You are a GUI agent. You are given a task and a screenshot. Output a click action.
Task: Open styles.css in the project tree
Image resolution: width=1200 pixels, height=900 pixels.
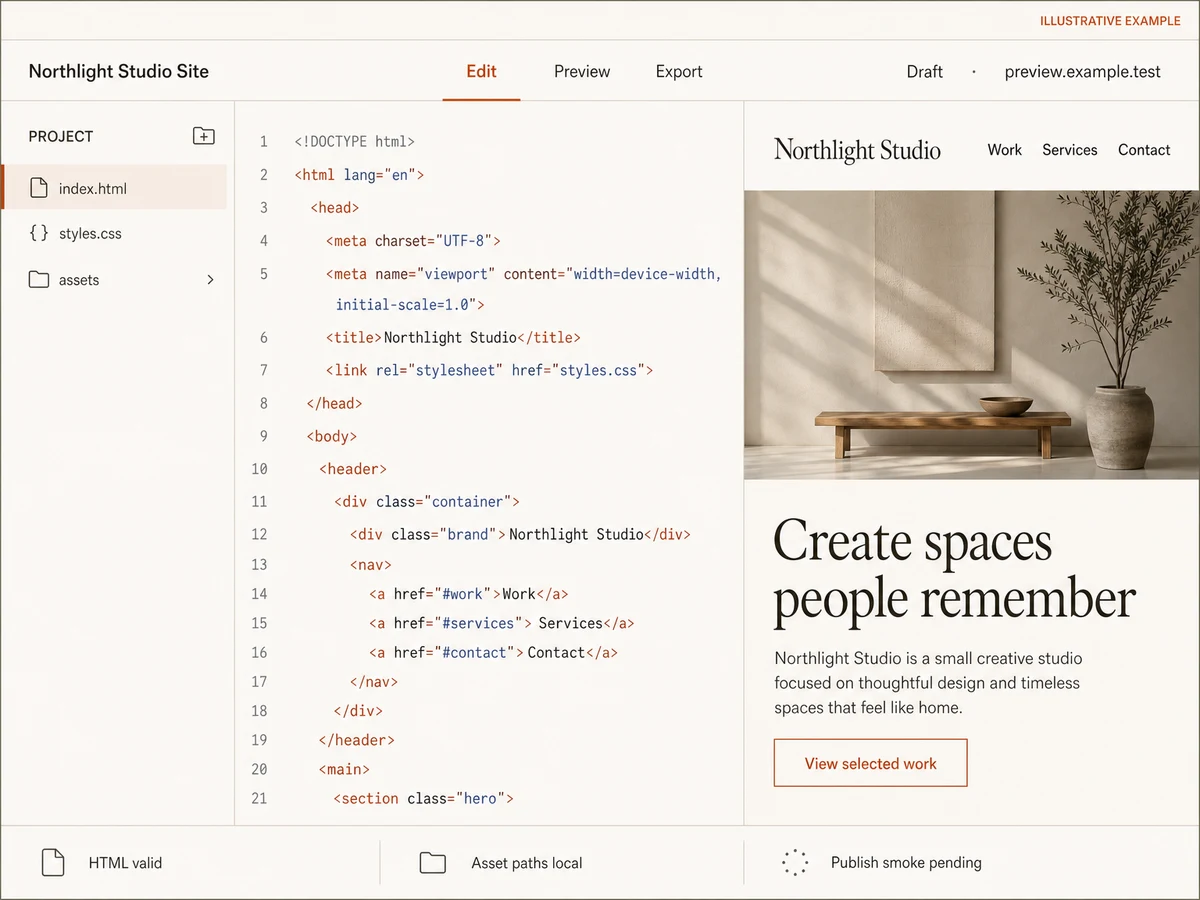point(114,233)
